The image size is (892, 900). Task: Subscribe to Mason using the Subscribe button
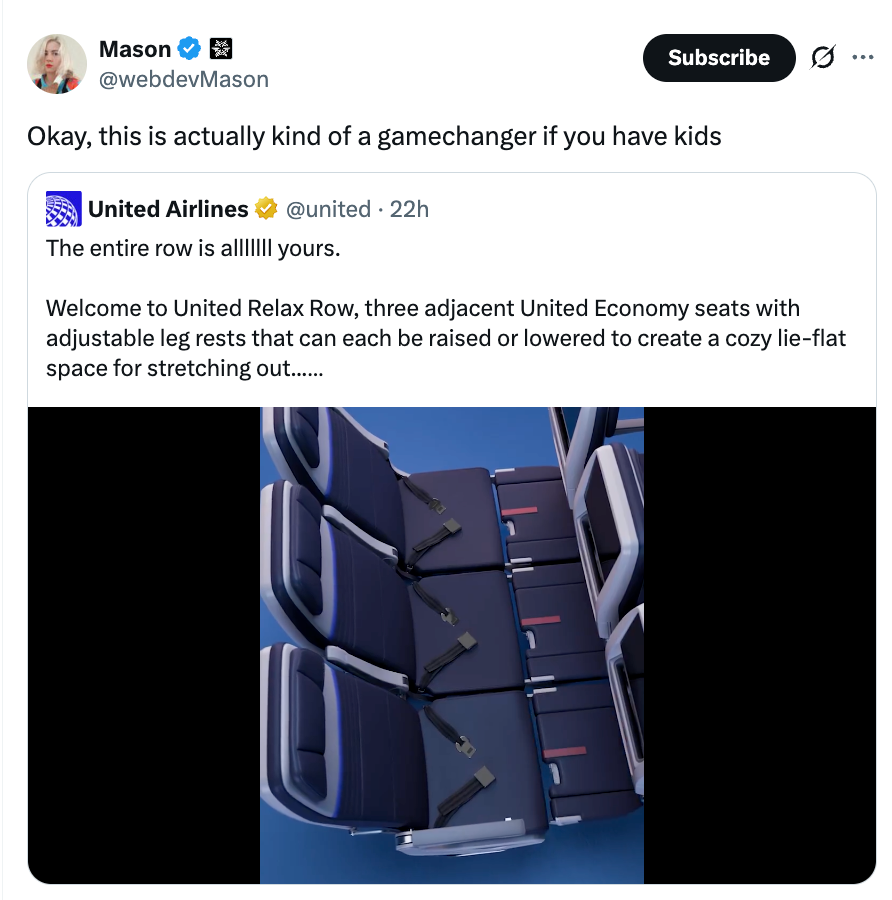[719, 58]
